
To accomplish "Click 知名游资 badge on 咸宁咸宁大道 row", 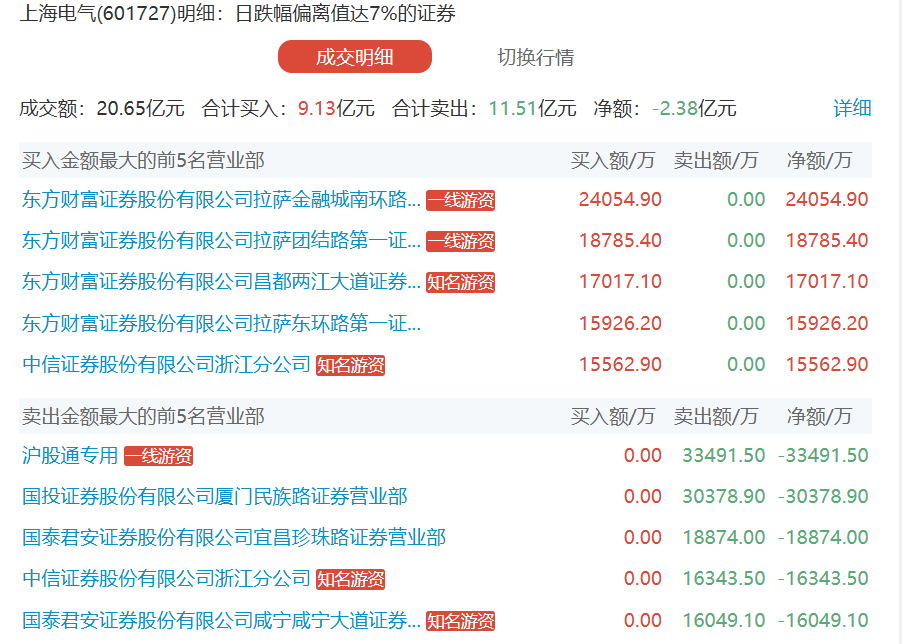I will 460,620.
